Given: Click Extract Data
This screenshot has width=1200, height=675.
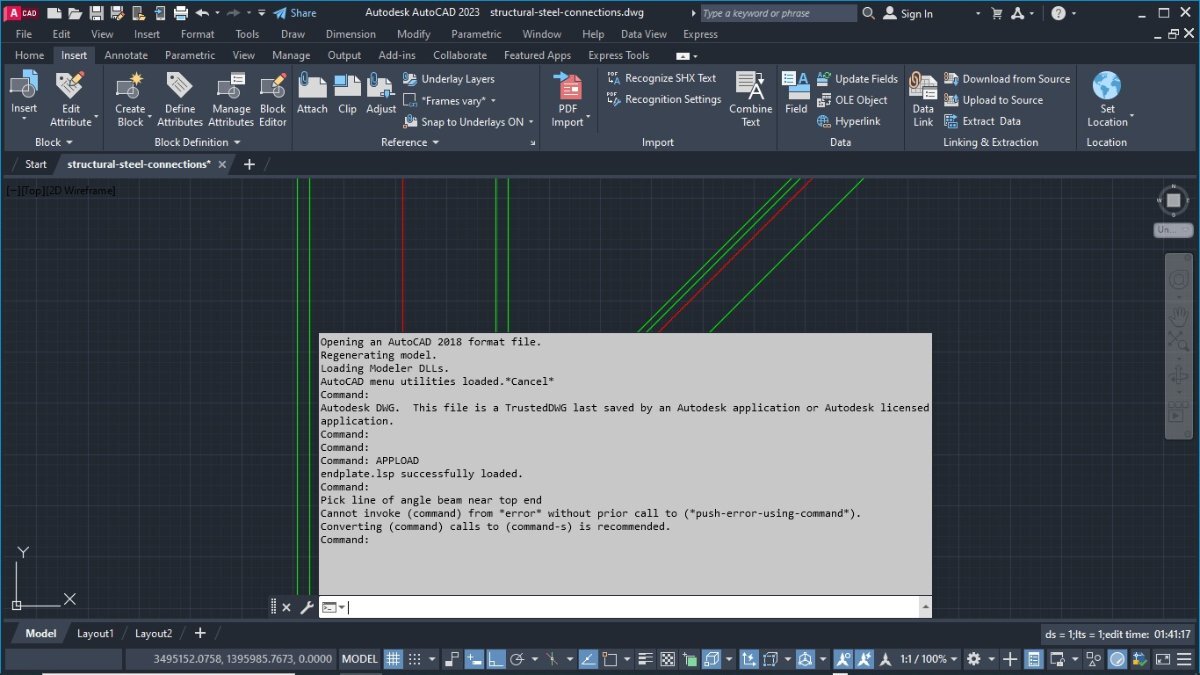Looking at the screenshot, I should (x=982, y=122).
